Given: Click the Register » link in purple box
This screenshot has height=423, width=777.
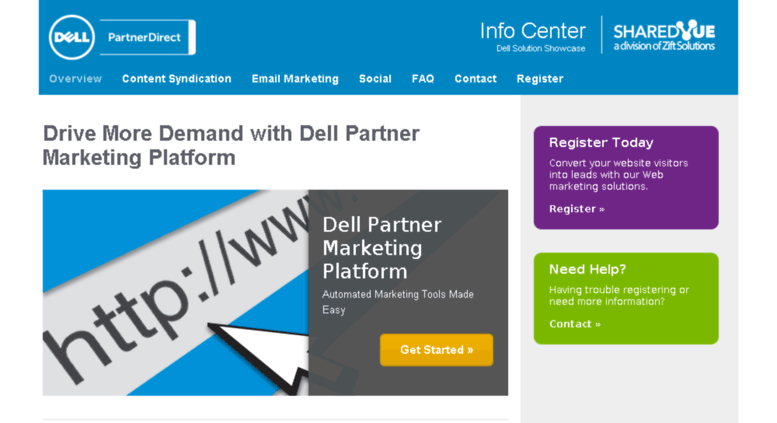Looking at the screenshot, I should (x=577, y=209).
